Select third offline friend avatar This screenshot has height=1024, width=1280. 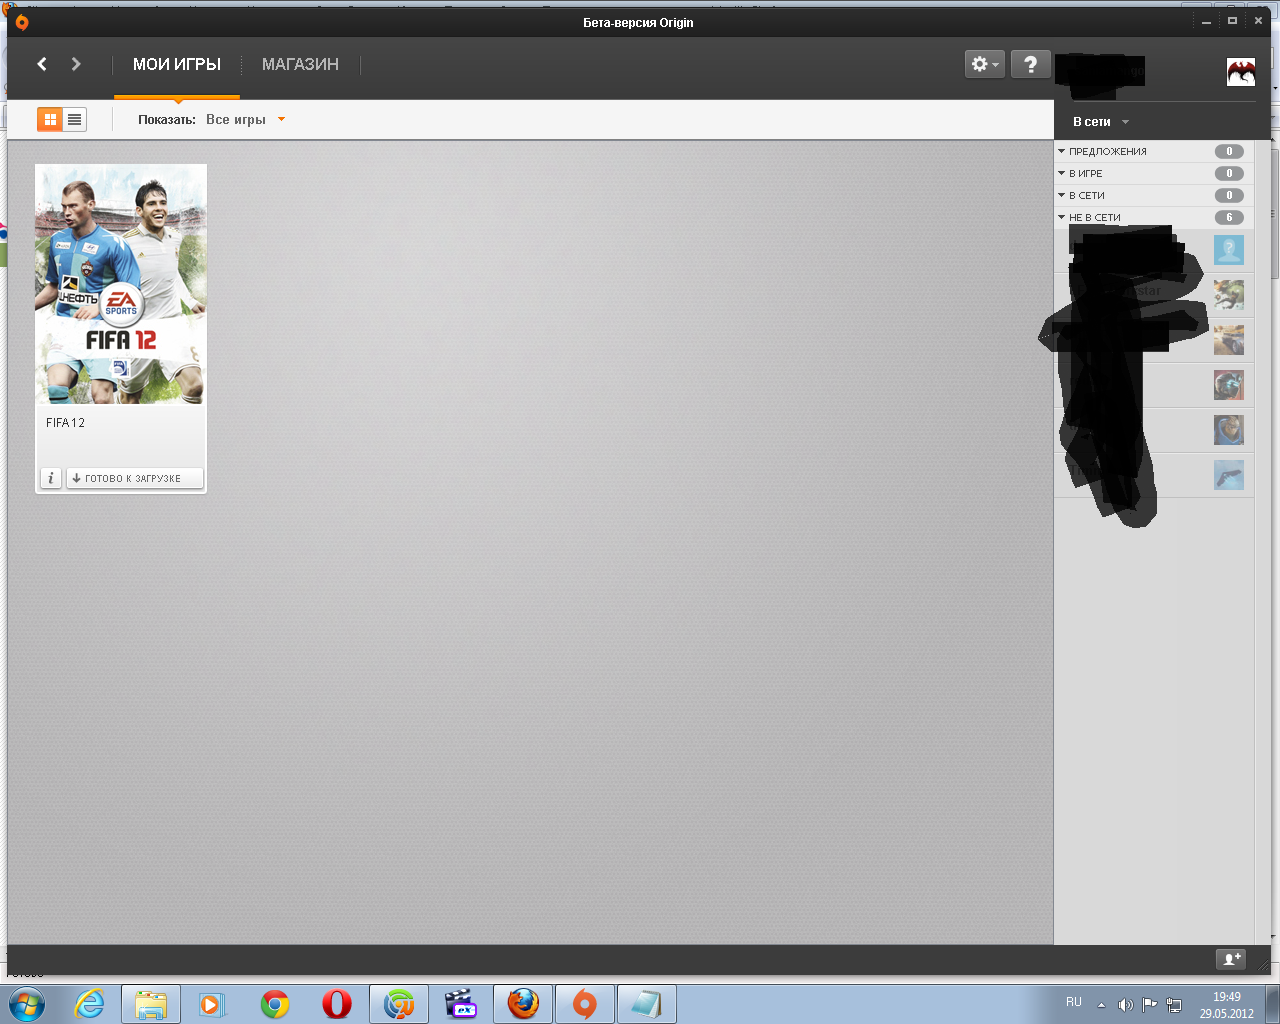point(1229,340)
